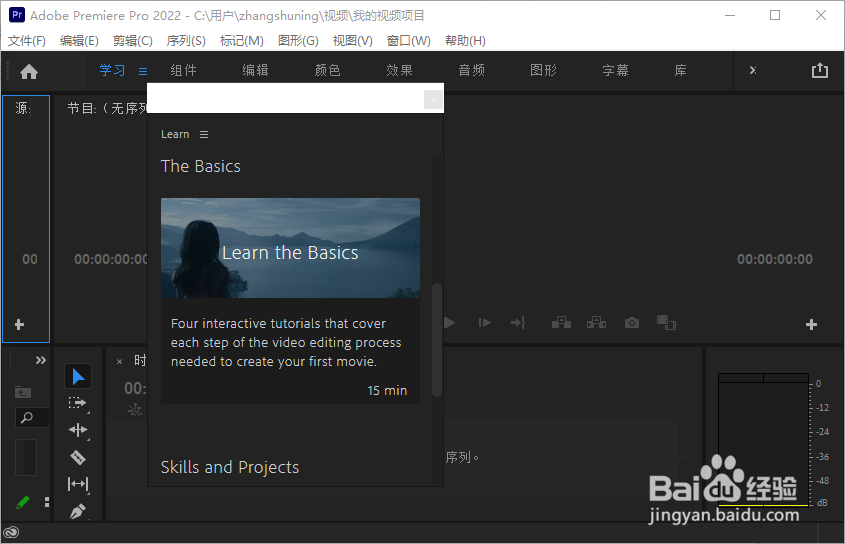The height and width of the screenshot is (544, 845).
Task: Open the 学习 workspace menu icon
Action: [143, 71]
